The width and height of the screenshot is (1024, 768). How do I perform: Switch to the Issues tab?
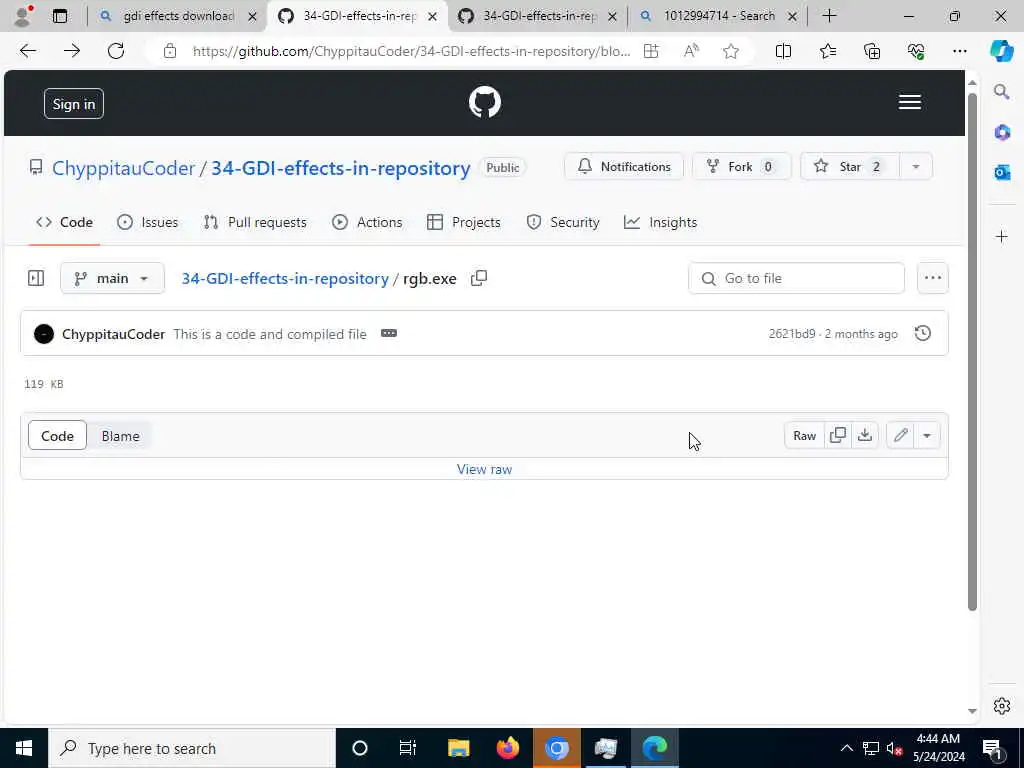pyautogui.click(x=148, y=222)
